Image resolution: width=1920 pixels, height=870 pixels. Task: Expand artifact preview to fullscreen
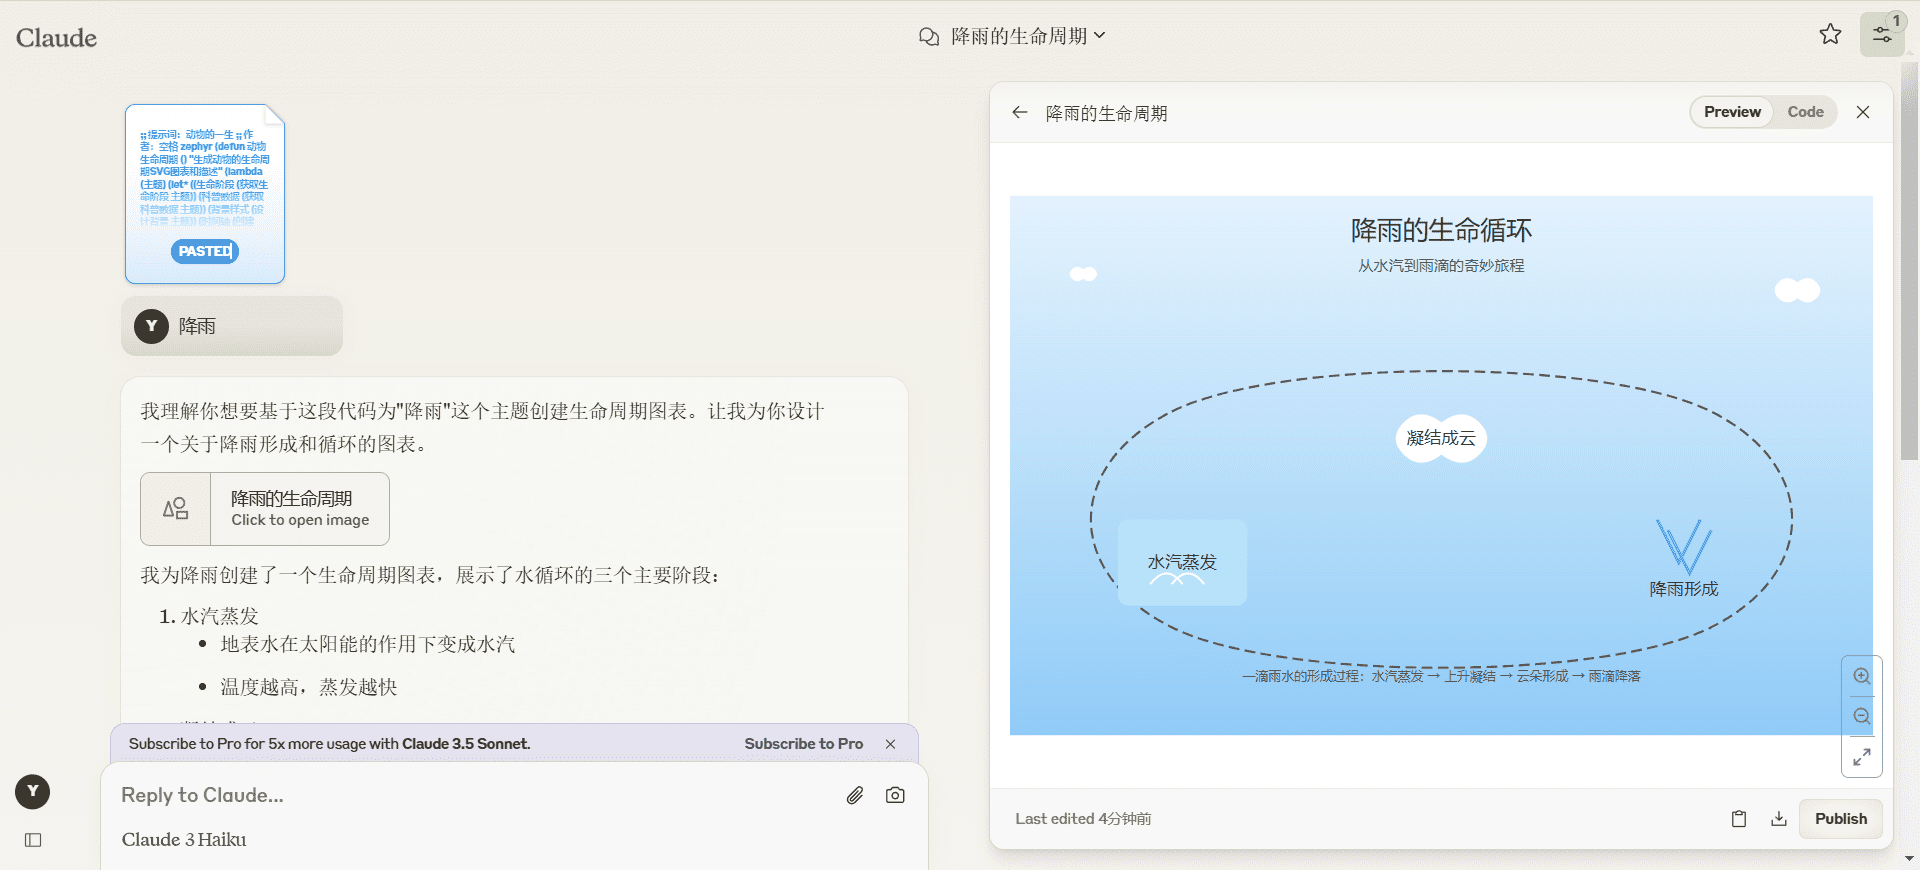coord(1861,757)
